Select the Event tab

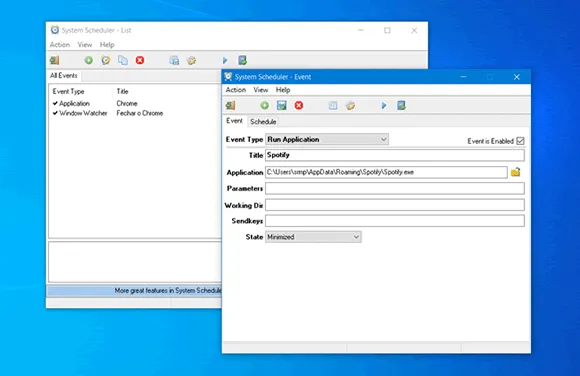[x=235, y=121]
